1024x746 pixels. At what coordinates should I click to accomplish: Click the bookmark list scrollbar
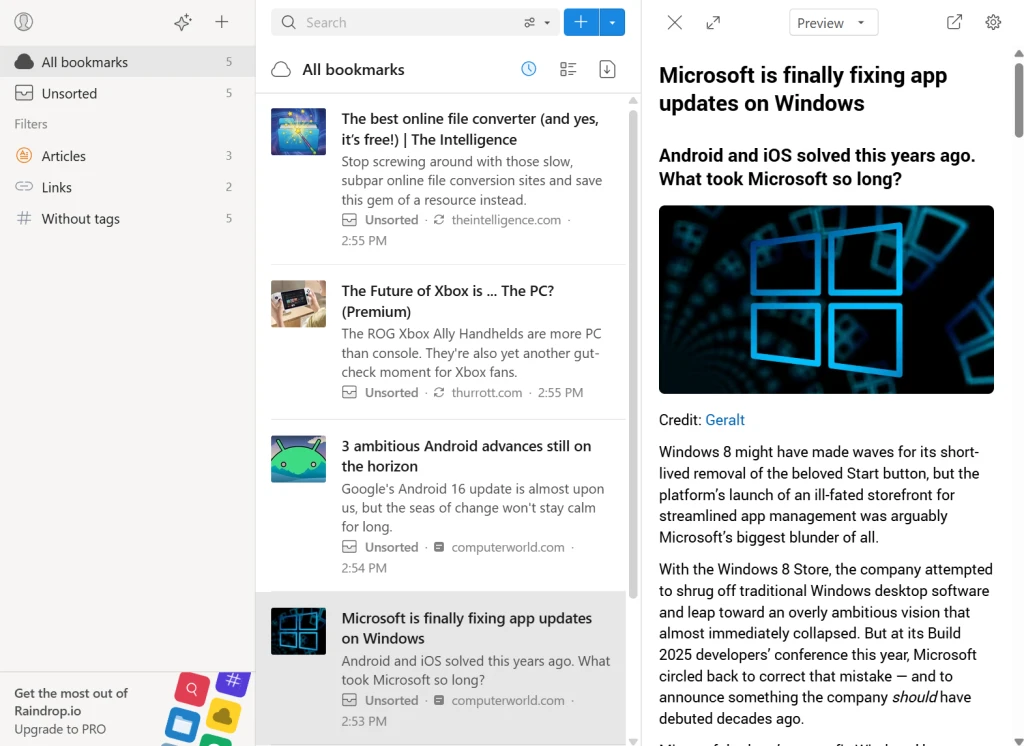633,353
